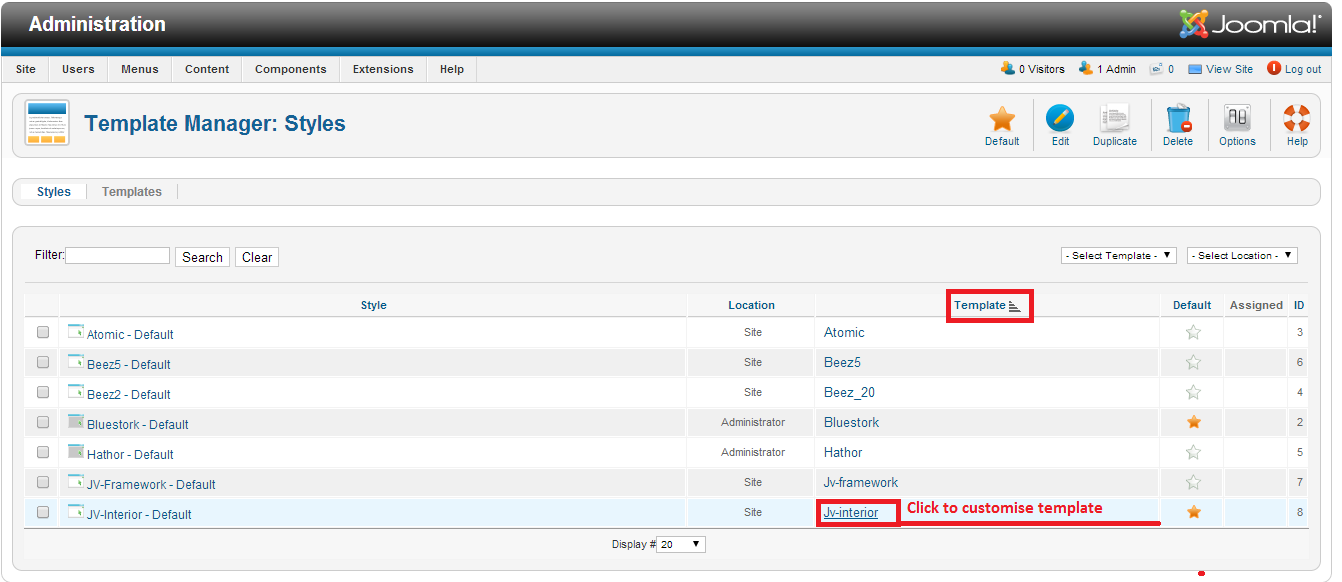
Task: Open the Help menu in menu bar
Action: coord(452,69)
